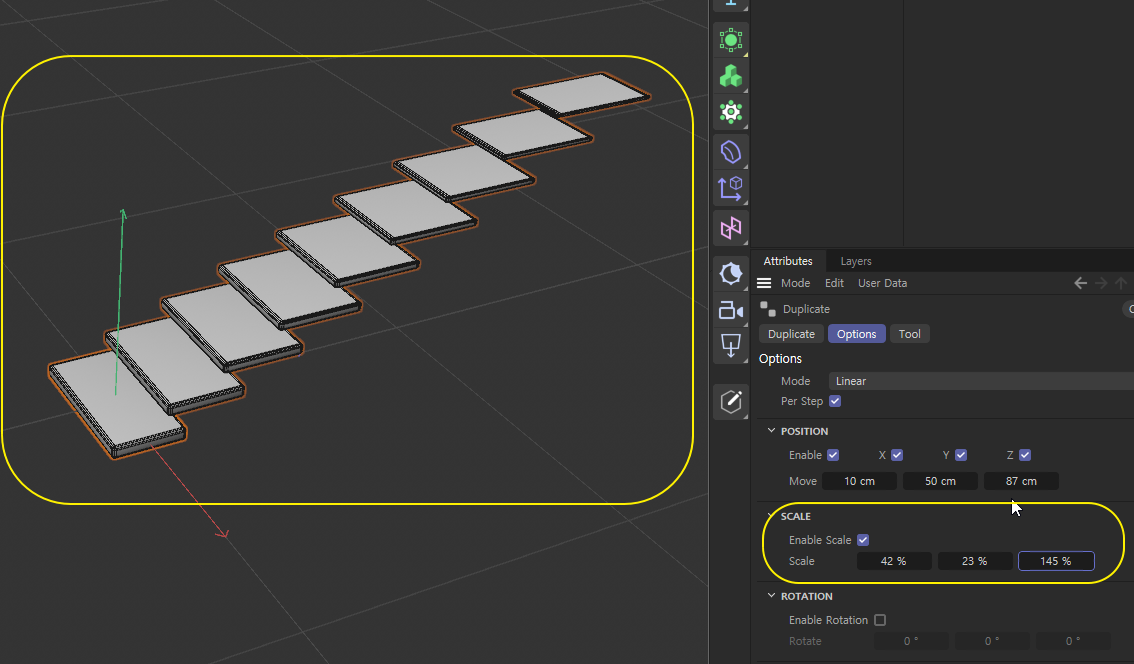
Task: Switch to the Layers tab
Action: (856, 261)
